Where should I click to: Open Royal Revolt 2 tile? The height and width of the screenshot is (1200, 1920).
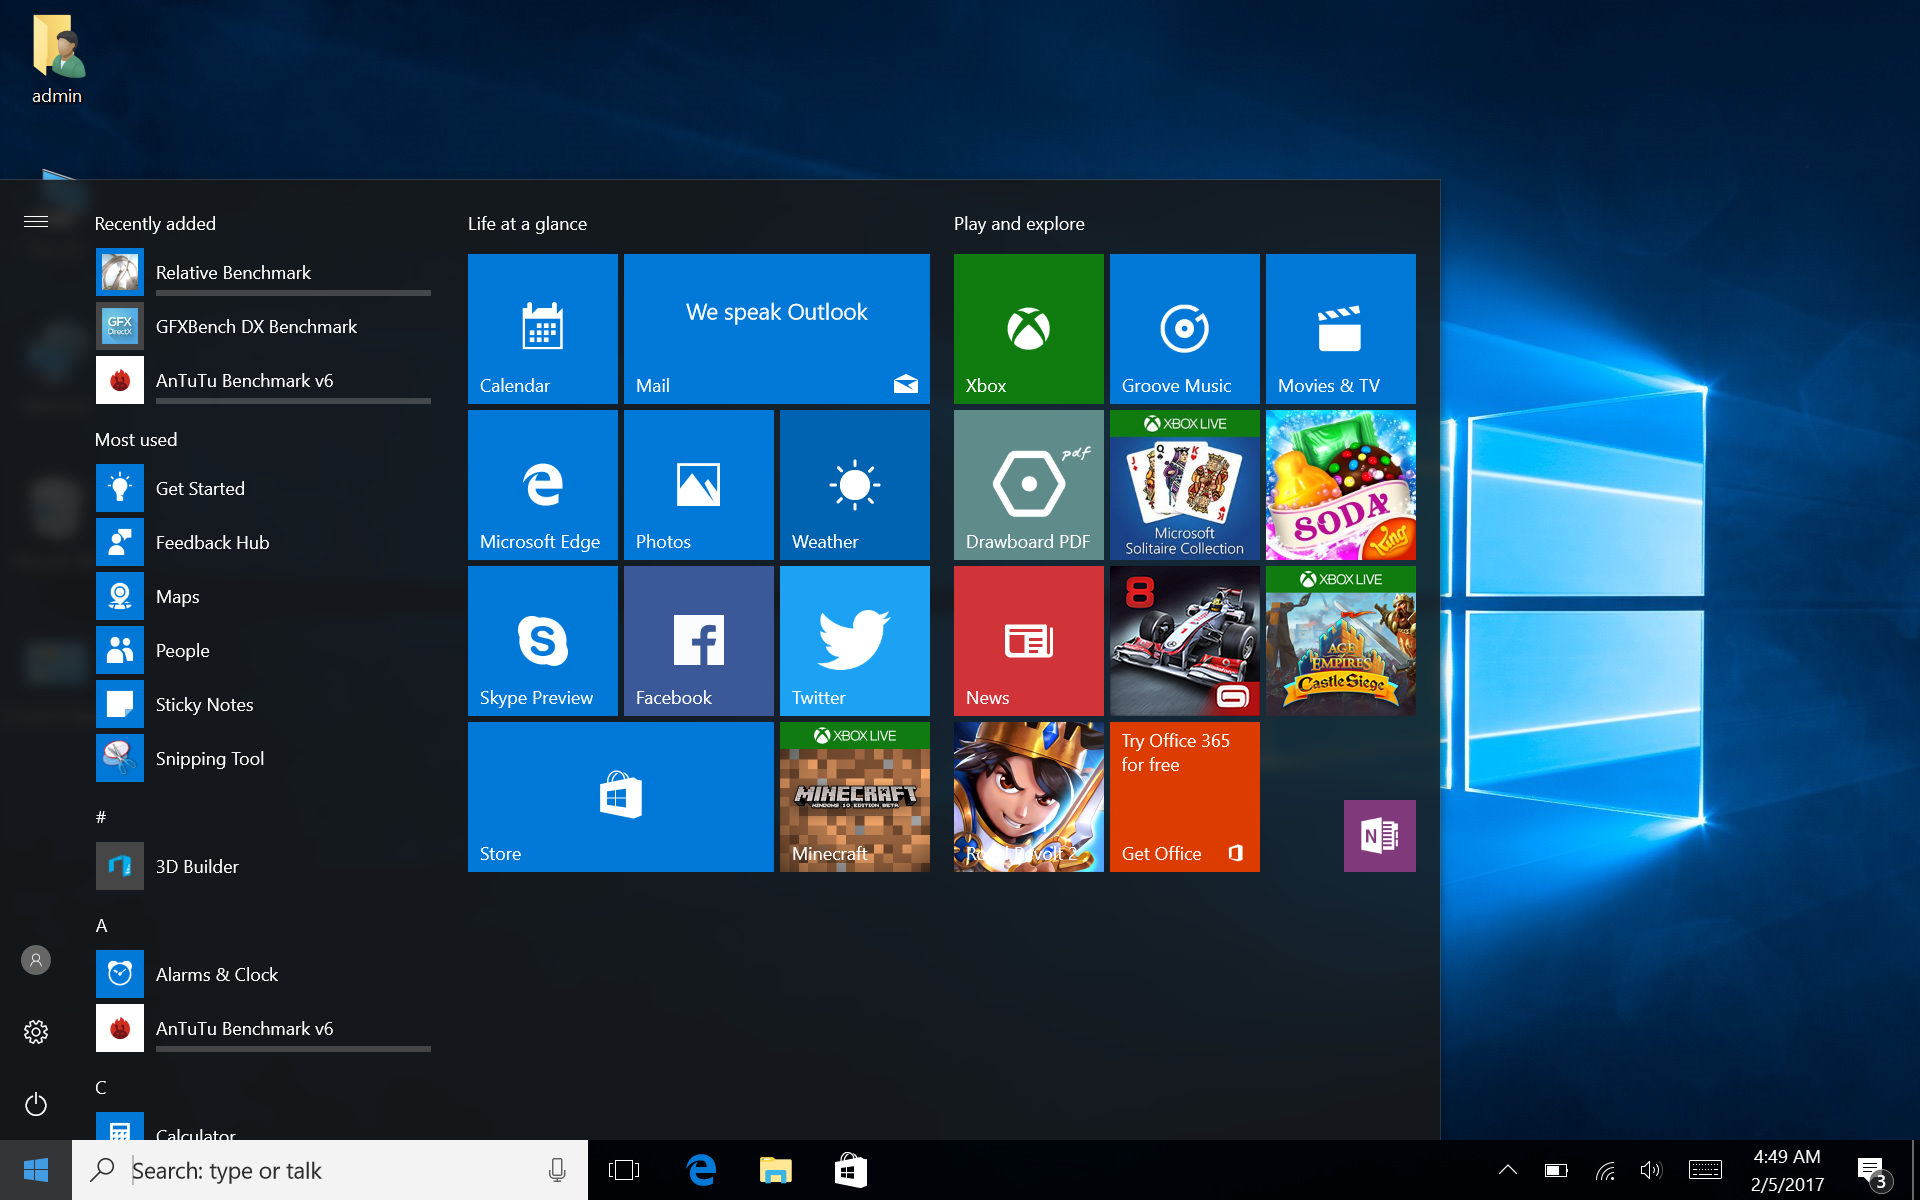tap(1029, 797)
